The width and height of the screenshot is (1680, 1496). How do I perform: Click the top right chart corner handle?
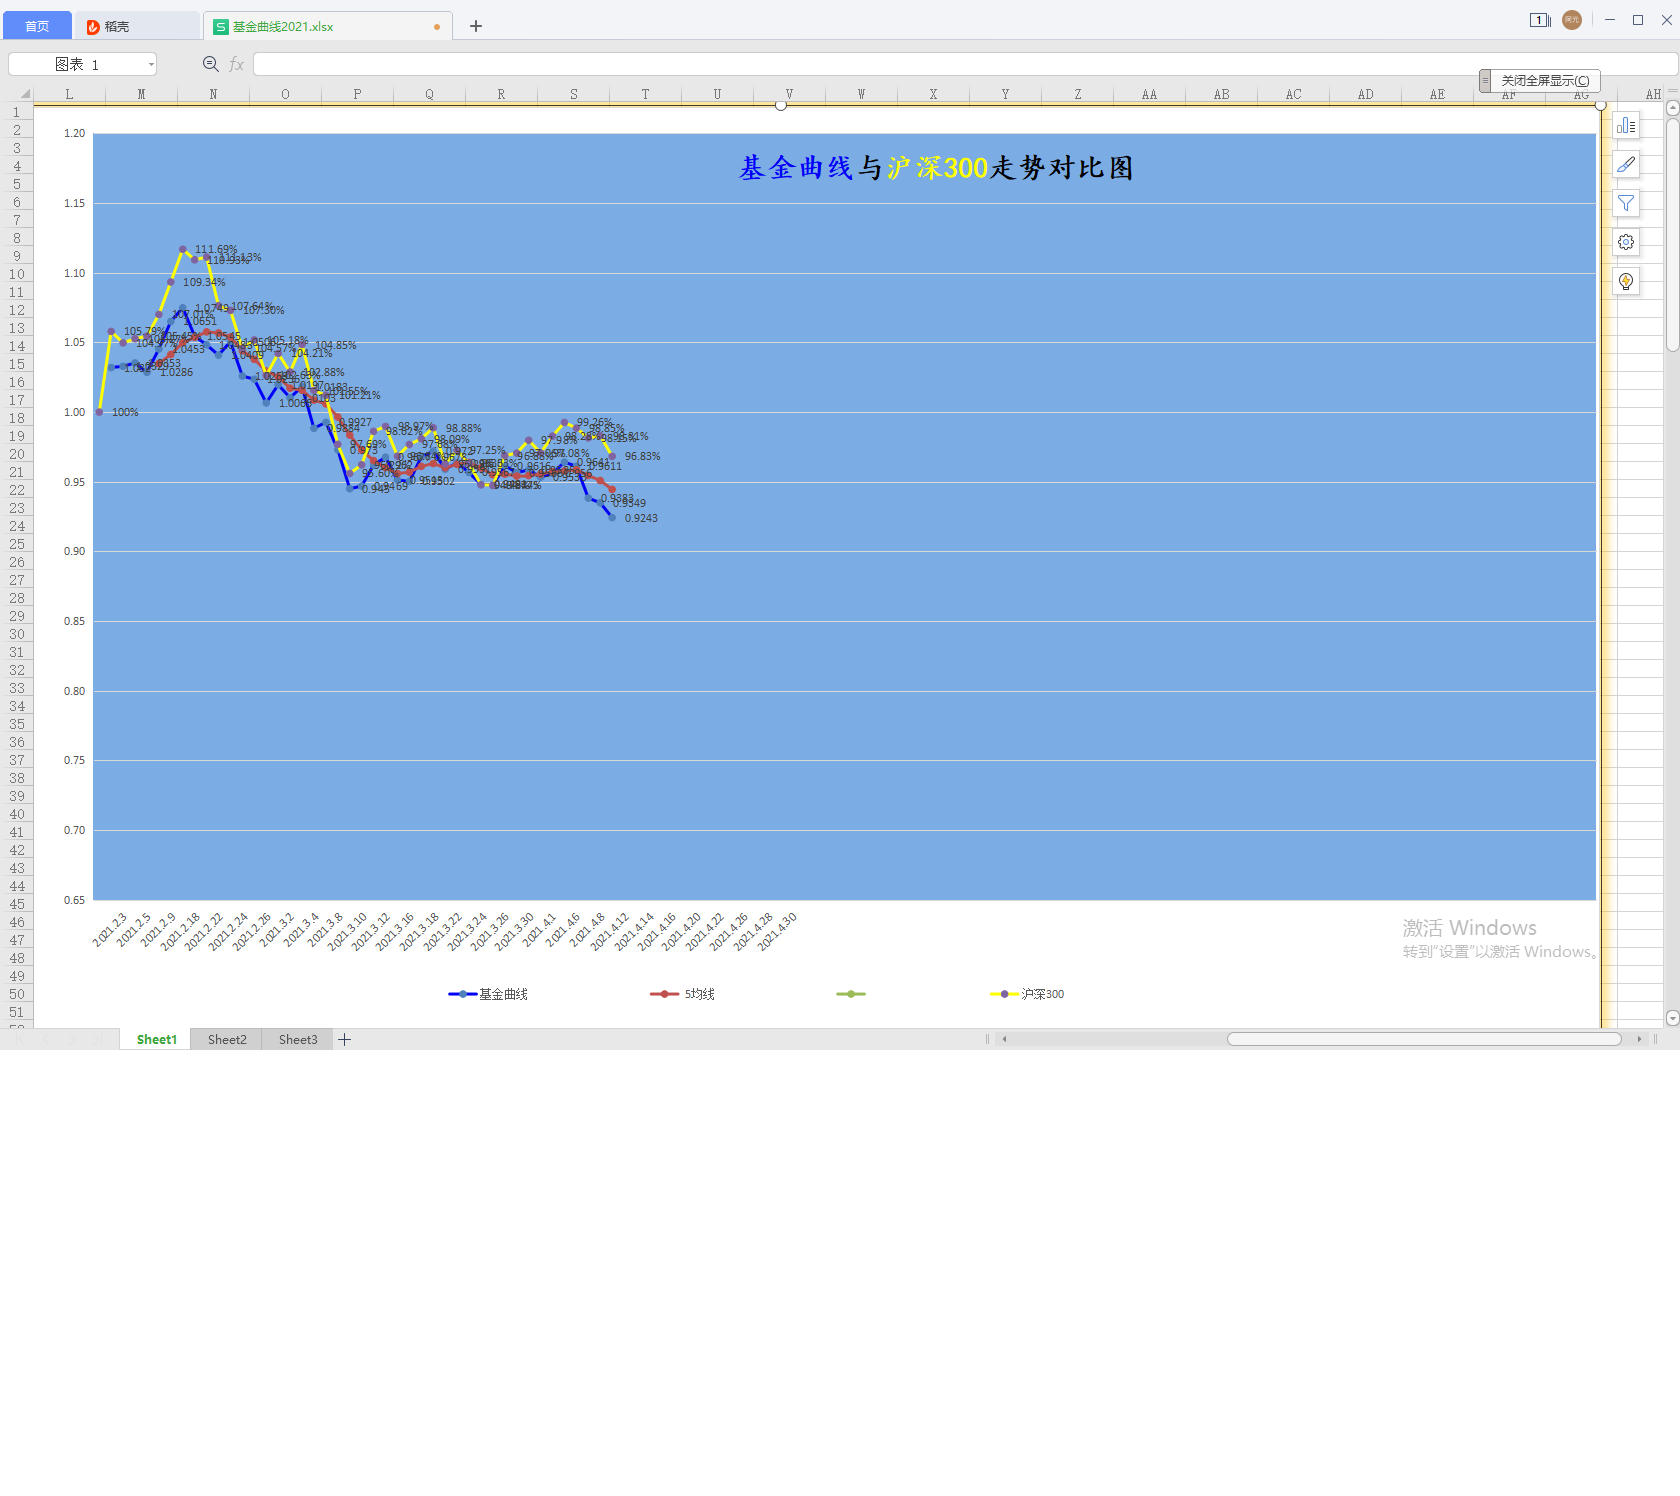coord(1601,105)
